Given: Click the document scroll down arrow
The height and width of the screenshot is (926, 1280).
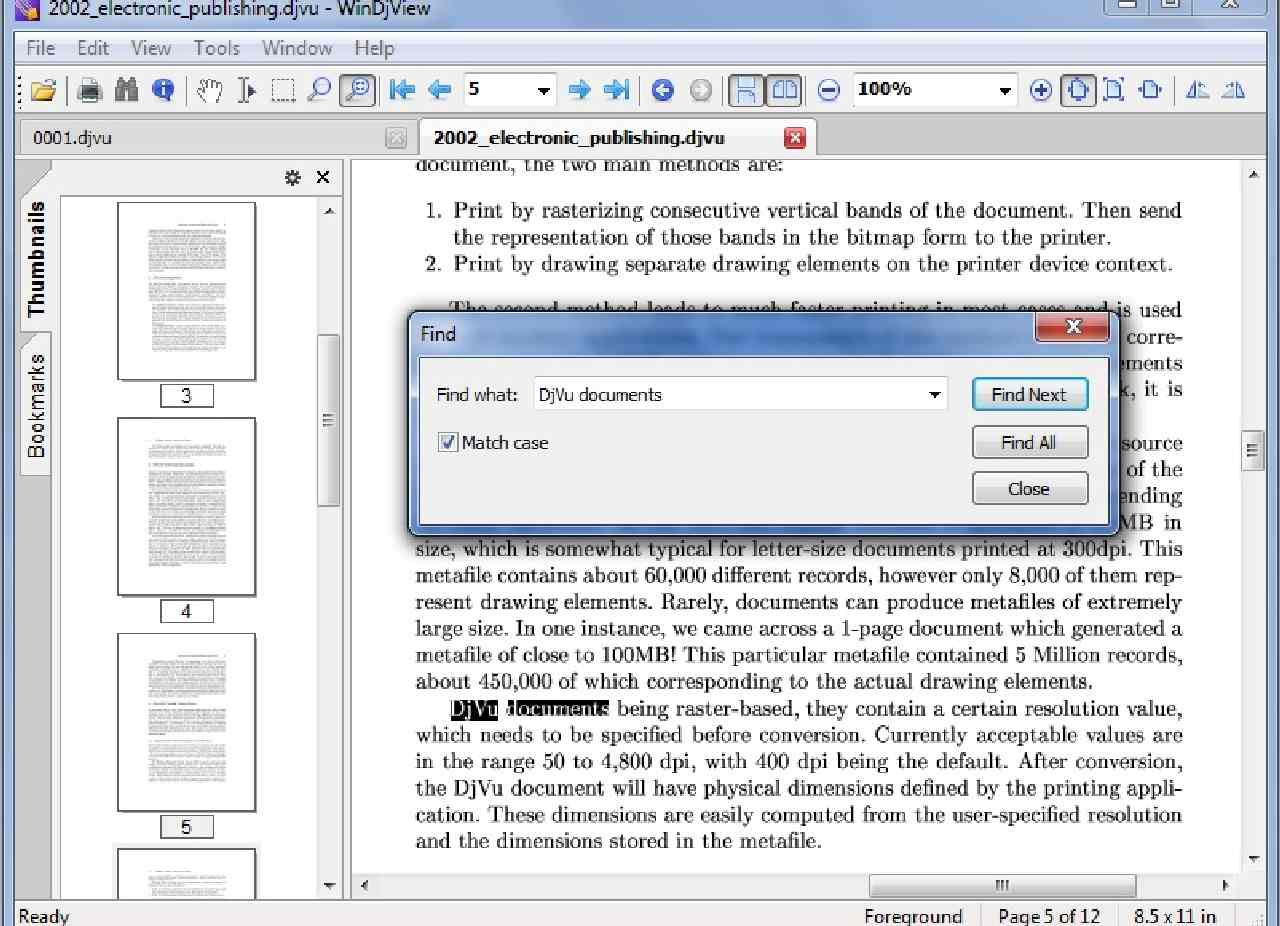Looking at the screenshot, I should [1254, 860].
